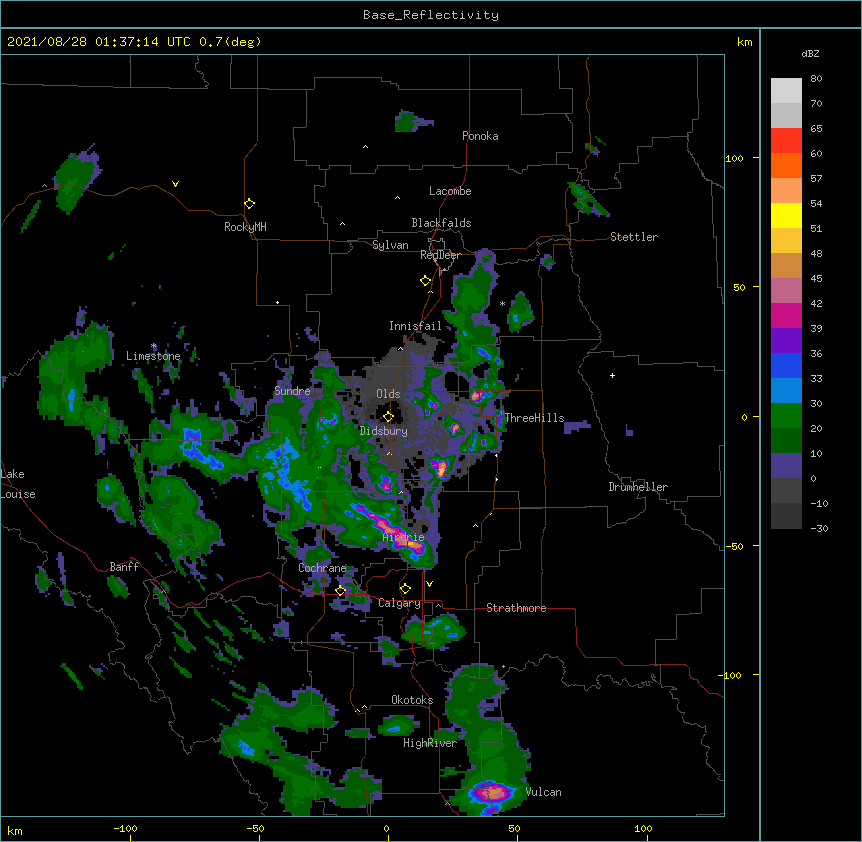
Task: Select the Lacombe label
Action: 450,191
